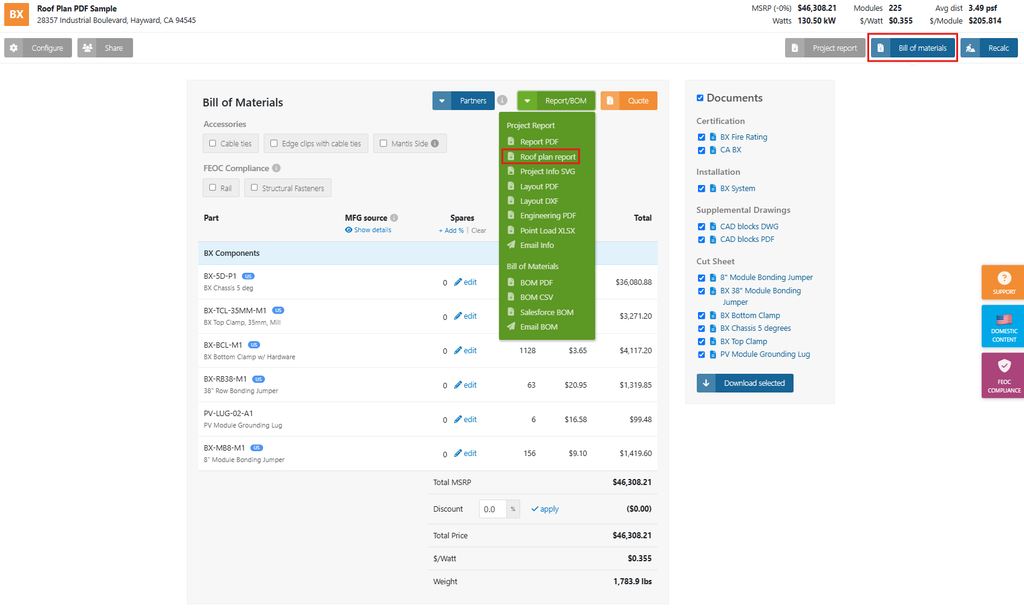Click the $46,308.21 Total Price value
Image resolution: width=1024 pixels, height=609 pixels.
632,535
